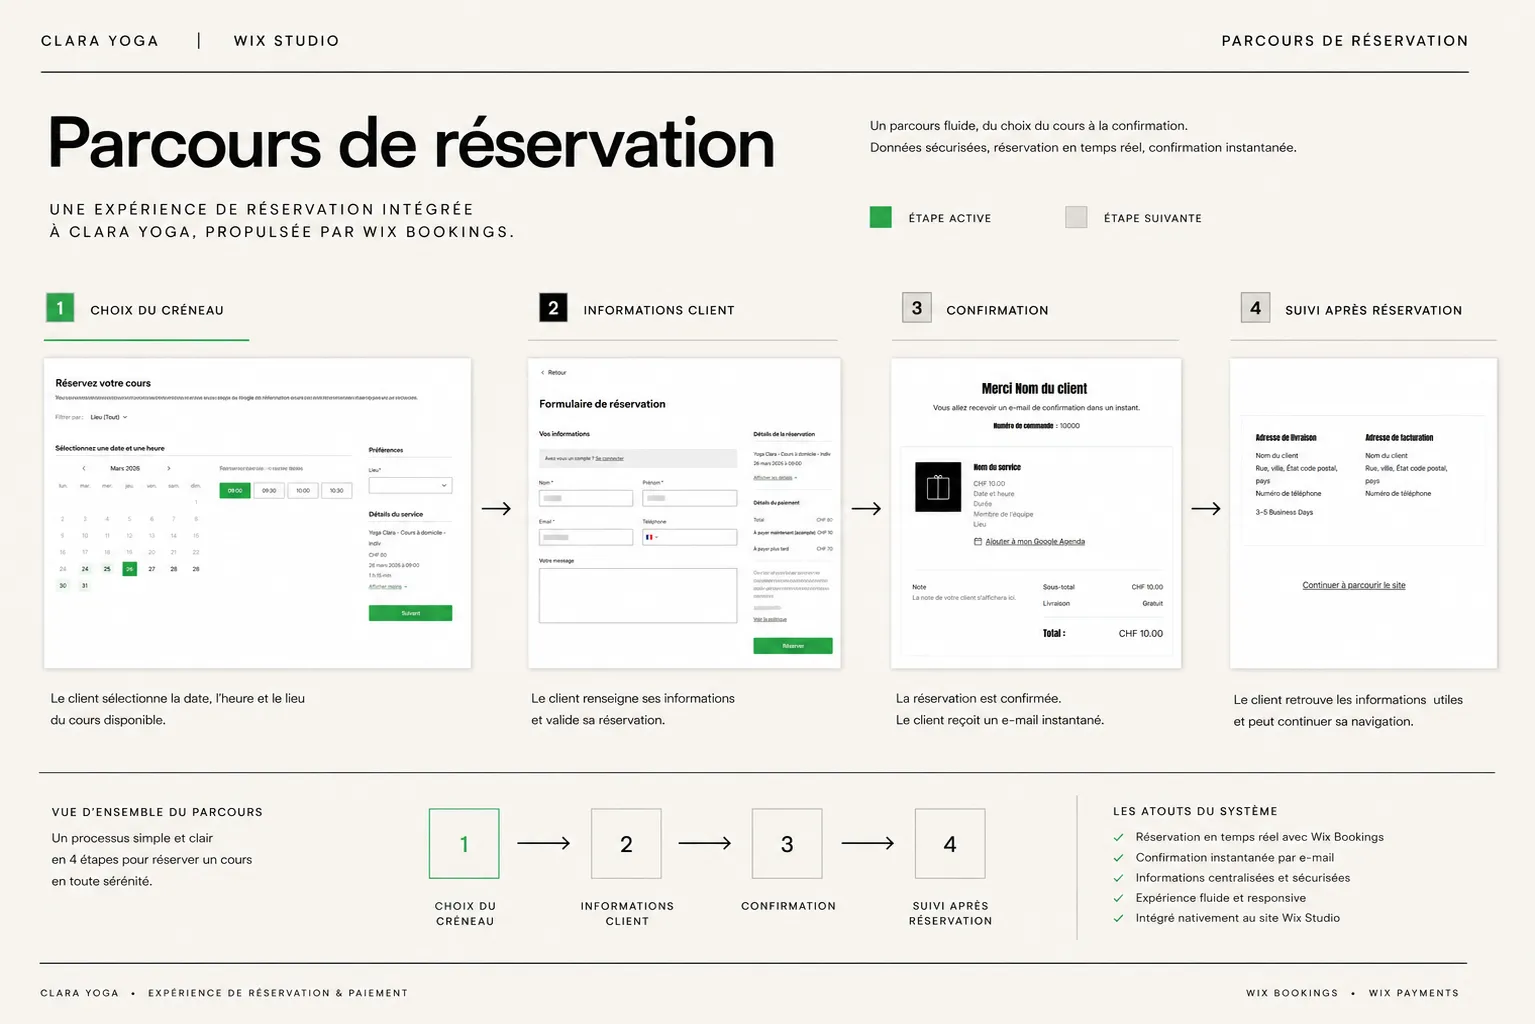Select date 31 in calendar
This screenshot has height=1024, width=1535.
coord(85,586)
